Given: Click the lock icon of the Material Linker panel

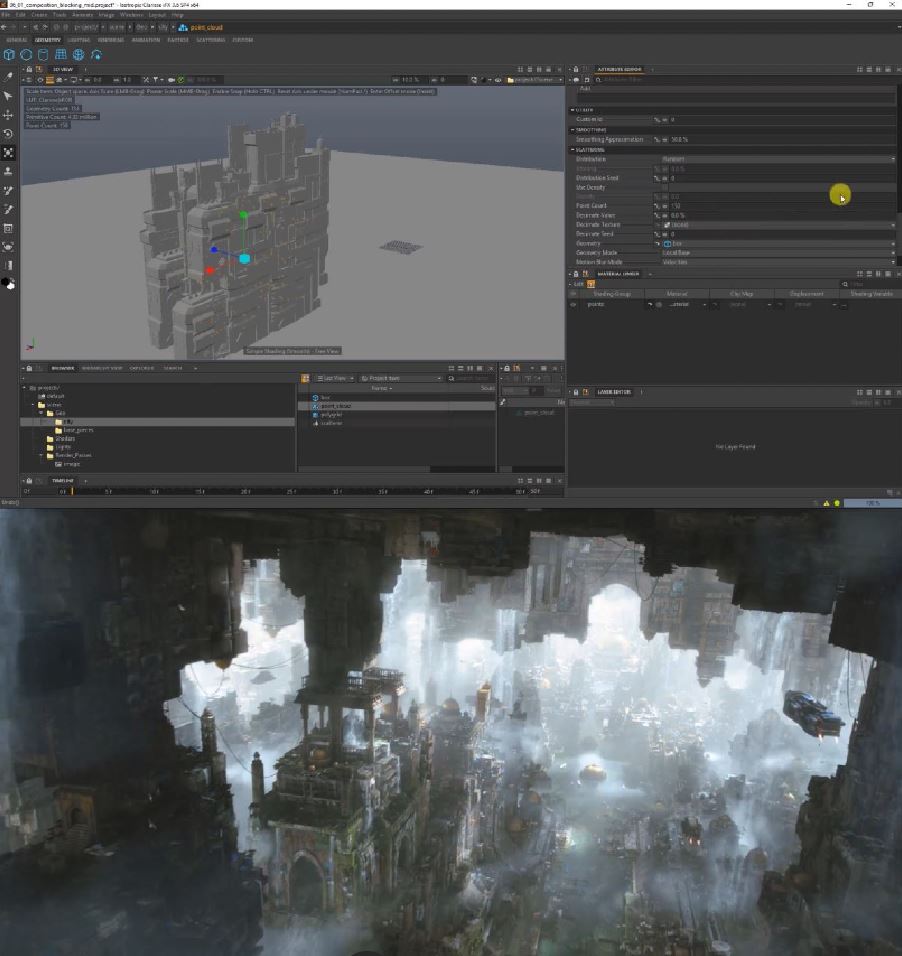Looking at the screenshot, I should [x=575, y=274].
